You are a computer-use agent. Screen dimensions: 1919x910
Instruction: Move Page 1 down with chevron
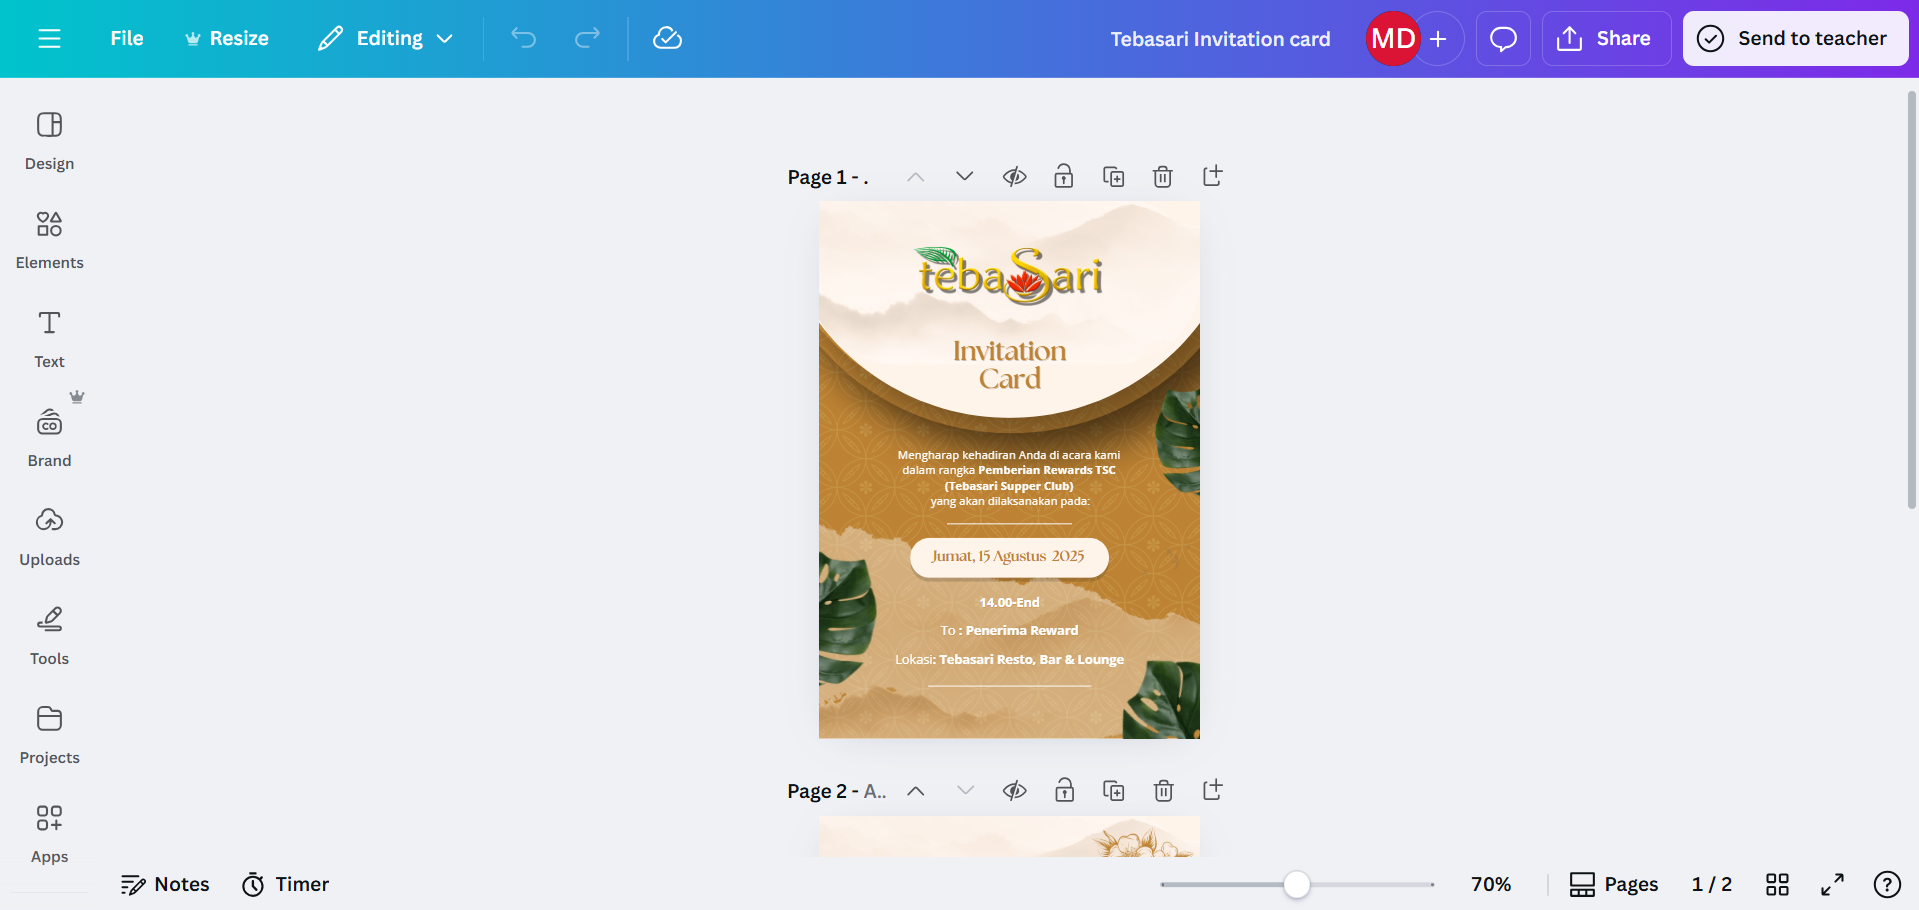(x=964, y=177)
